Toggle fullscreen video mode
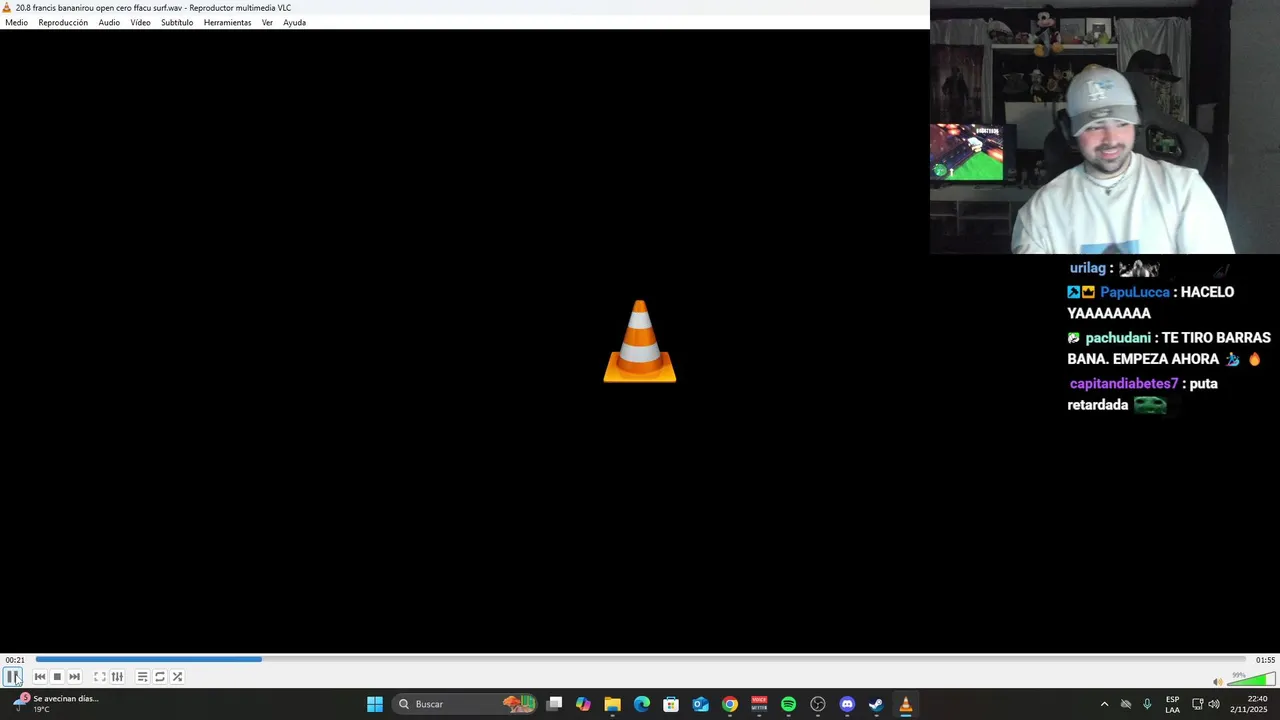Screen dimensions: 1280x720 tap(100, 677)
